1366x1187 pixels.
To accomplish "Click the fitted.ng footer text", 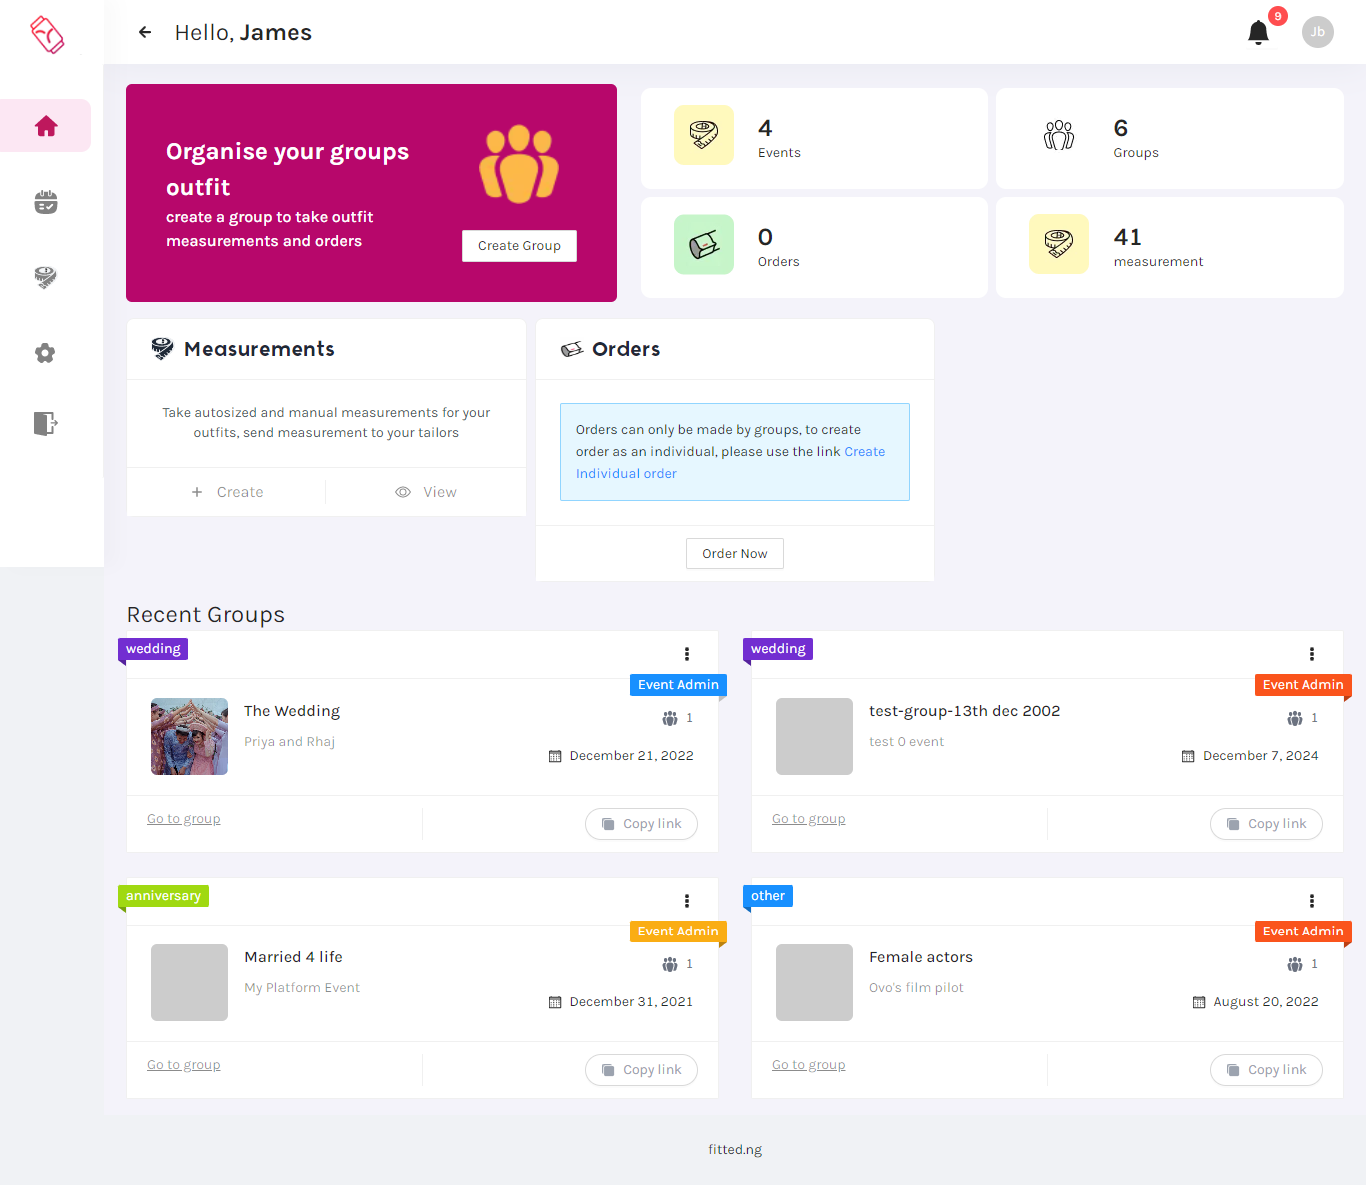I will pos(735,1150).
